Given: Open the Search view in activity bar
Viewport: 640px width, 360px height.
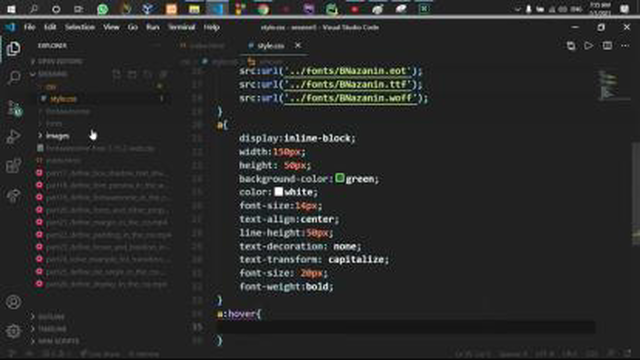Looking at the screenshot, I should click(x=13, y=78).
